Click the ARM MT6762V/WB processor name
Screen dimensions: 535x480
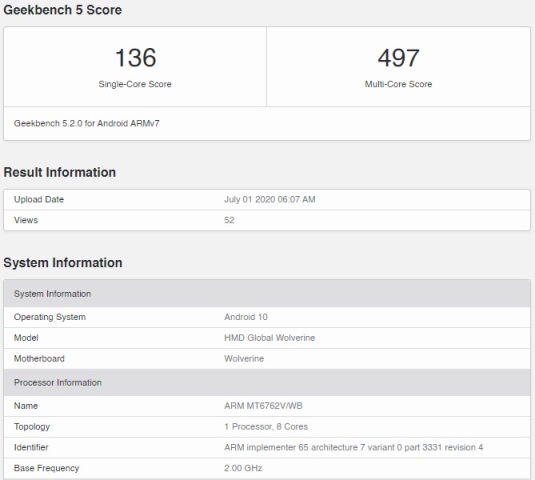pos(263,406)
